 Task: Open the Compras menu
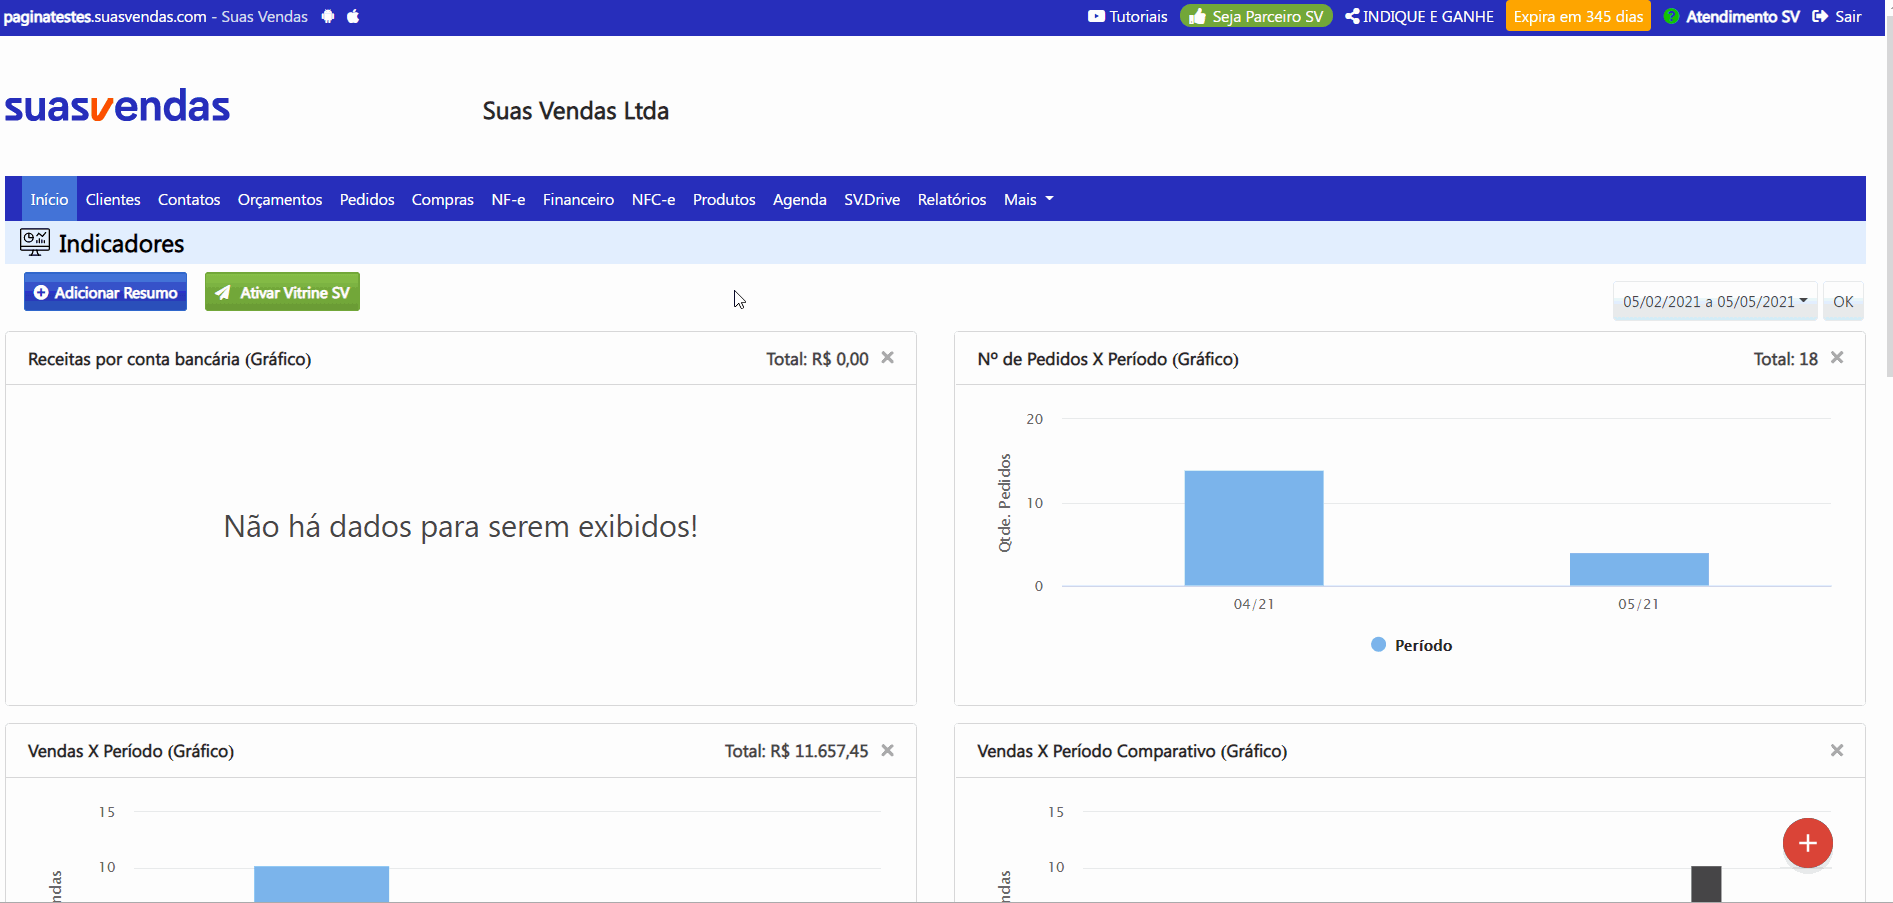tap(443, 199)
